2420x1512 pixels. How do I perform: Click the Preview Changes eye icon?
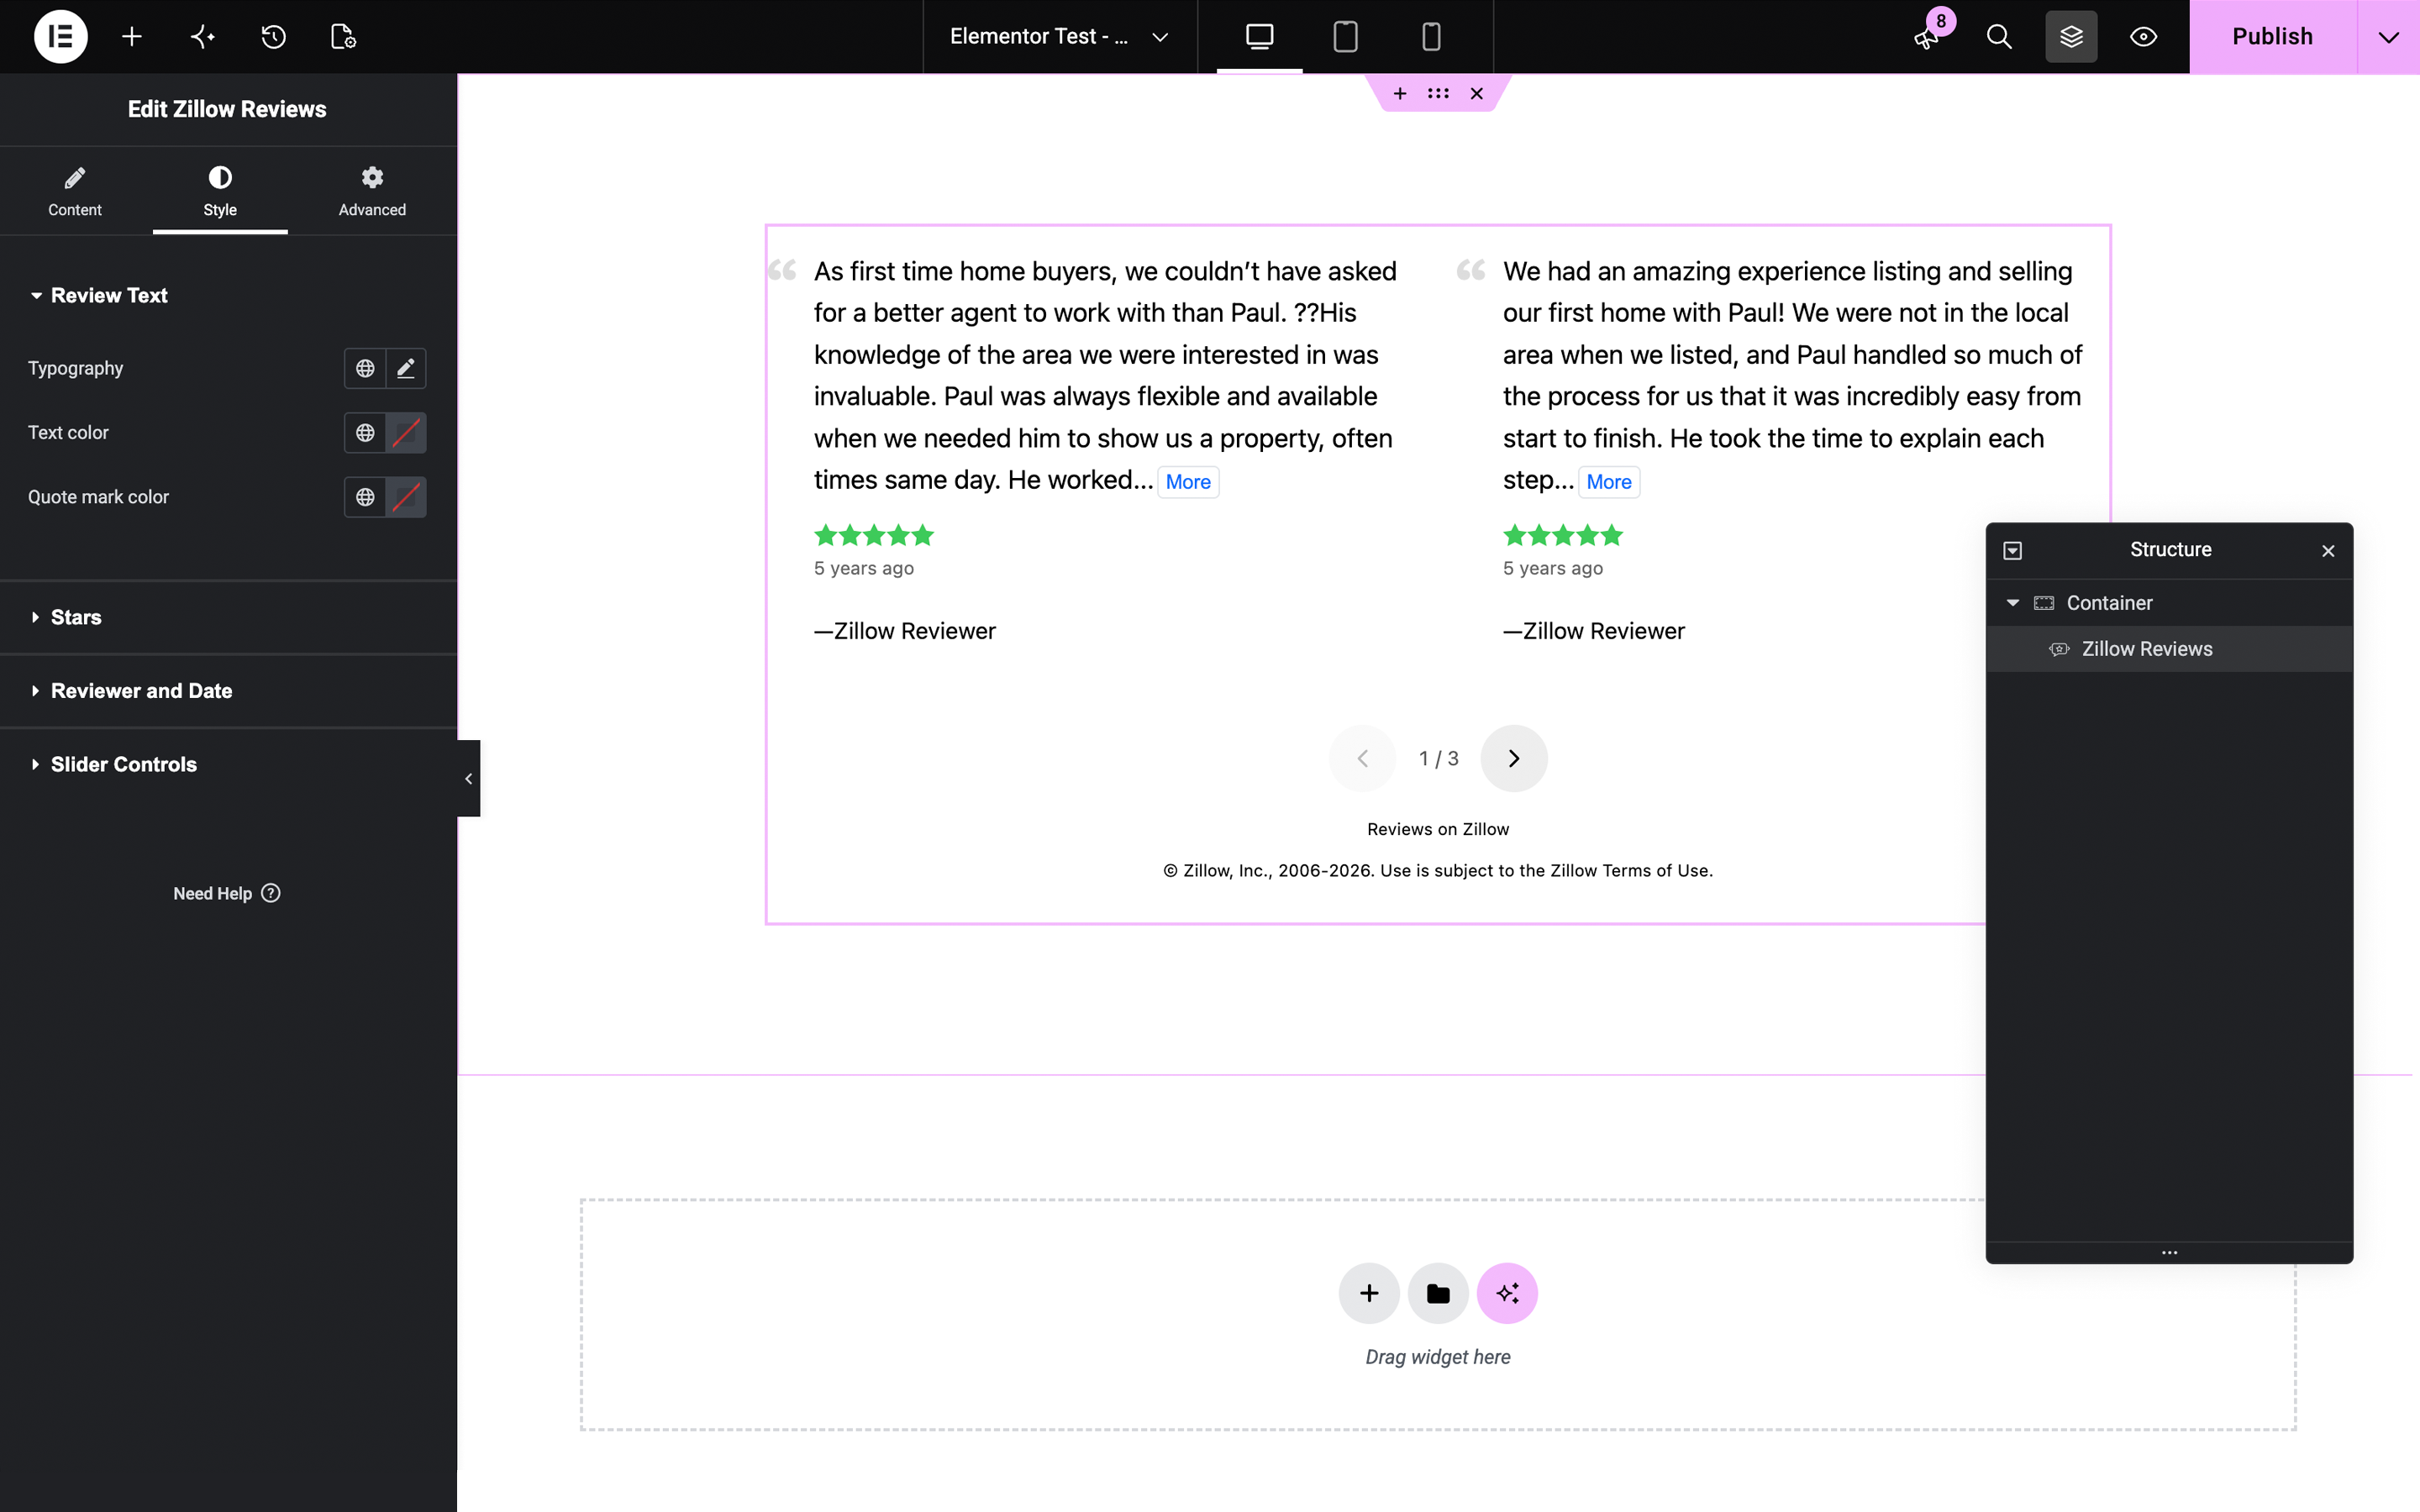[2143, 37]
